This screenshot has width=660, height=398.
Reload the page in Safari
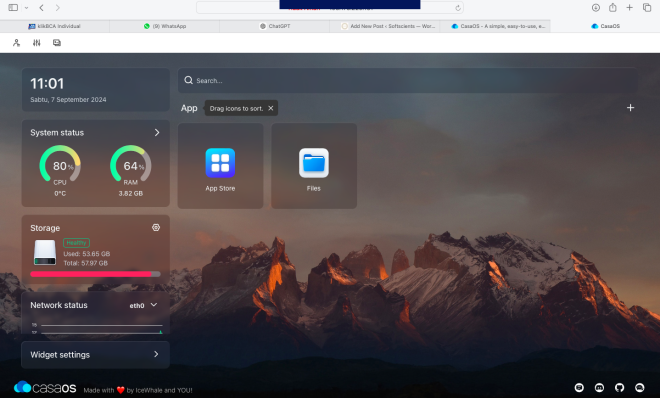coord(458,8)
